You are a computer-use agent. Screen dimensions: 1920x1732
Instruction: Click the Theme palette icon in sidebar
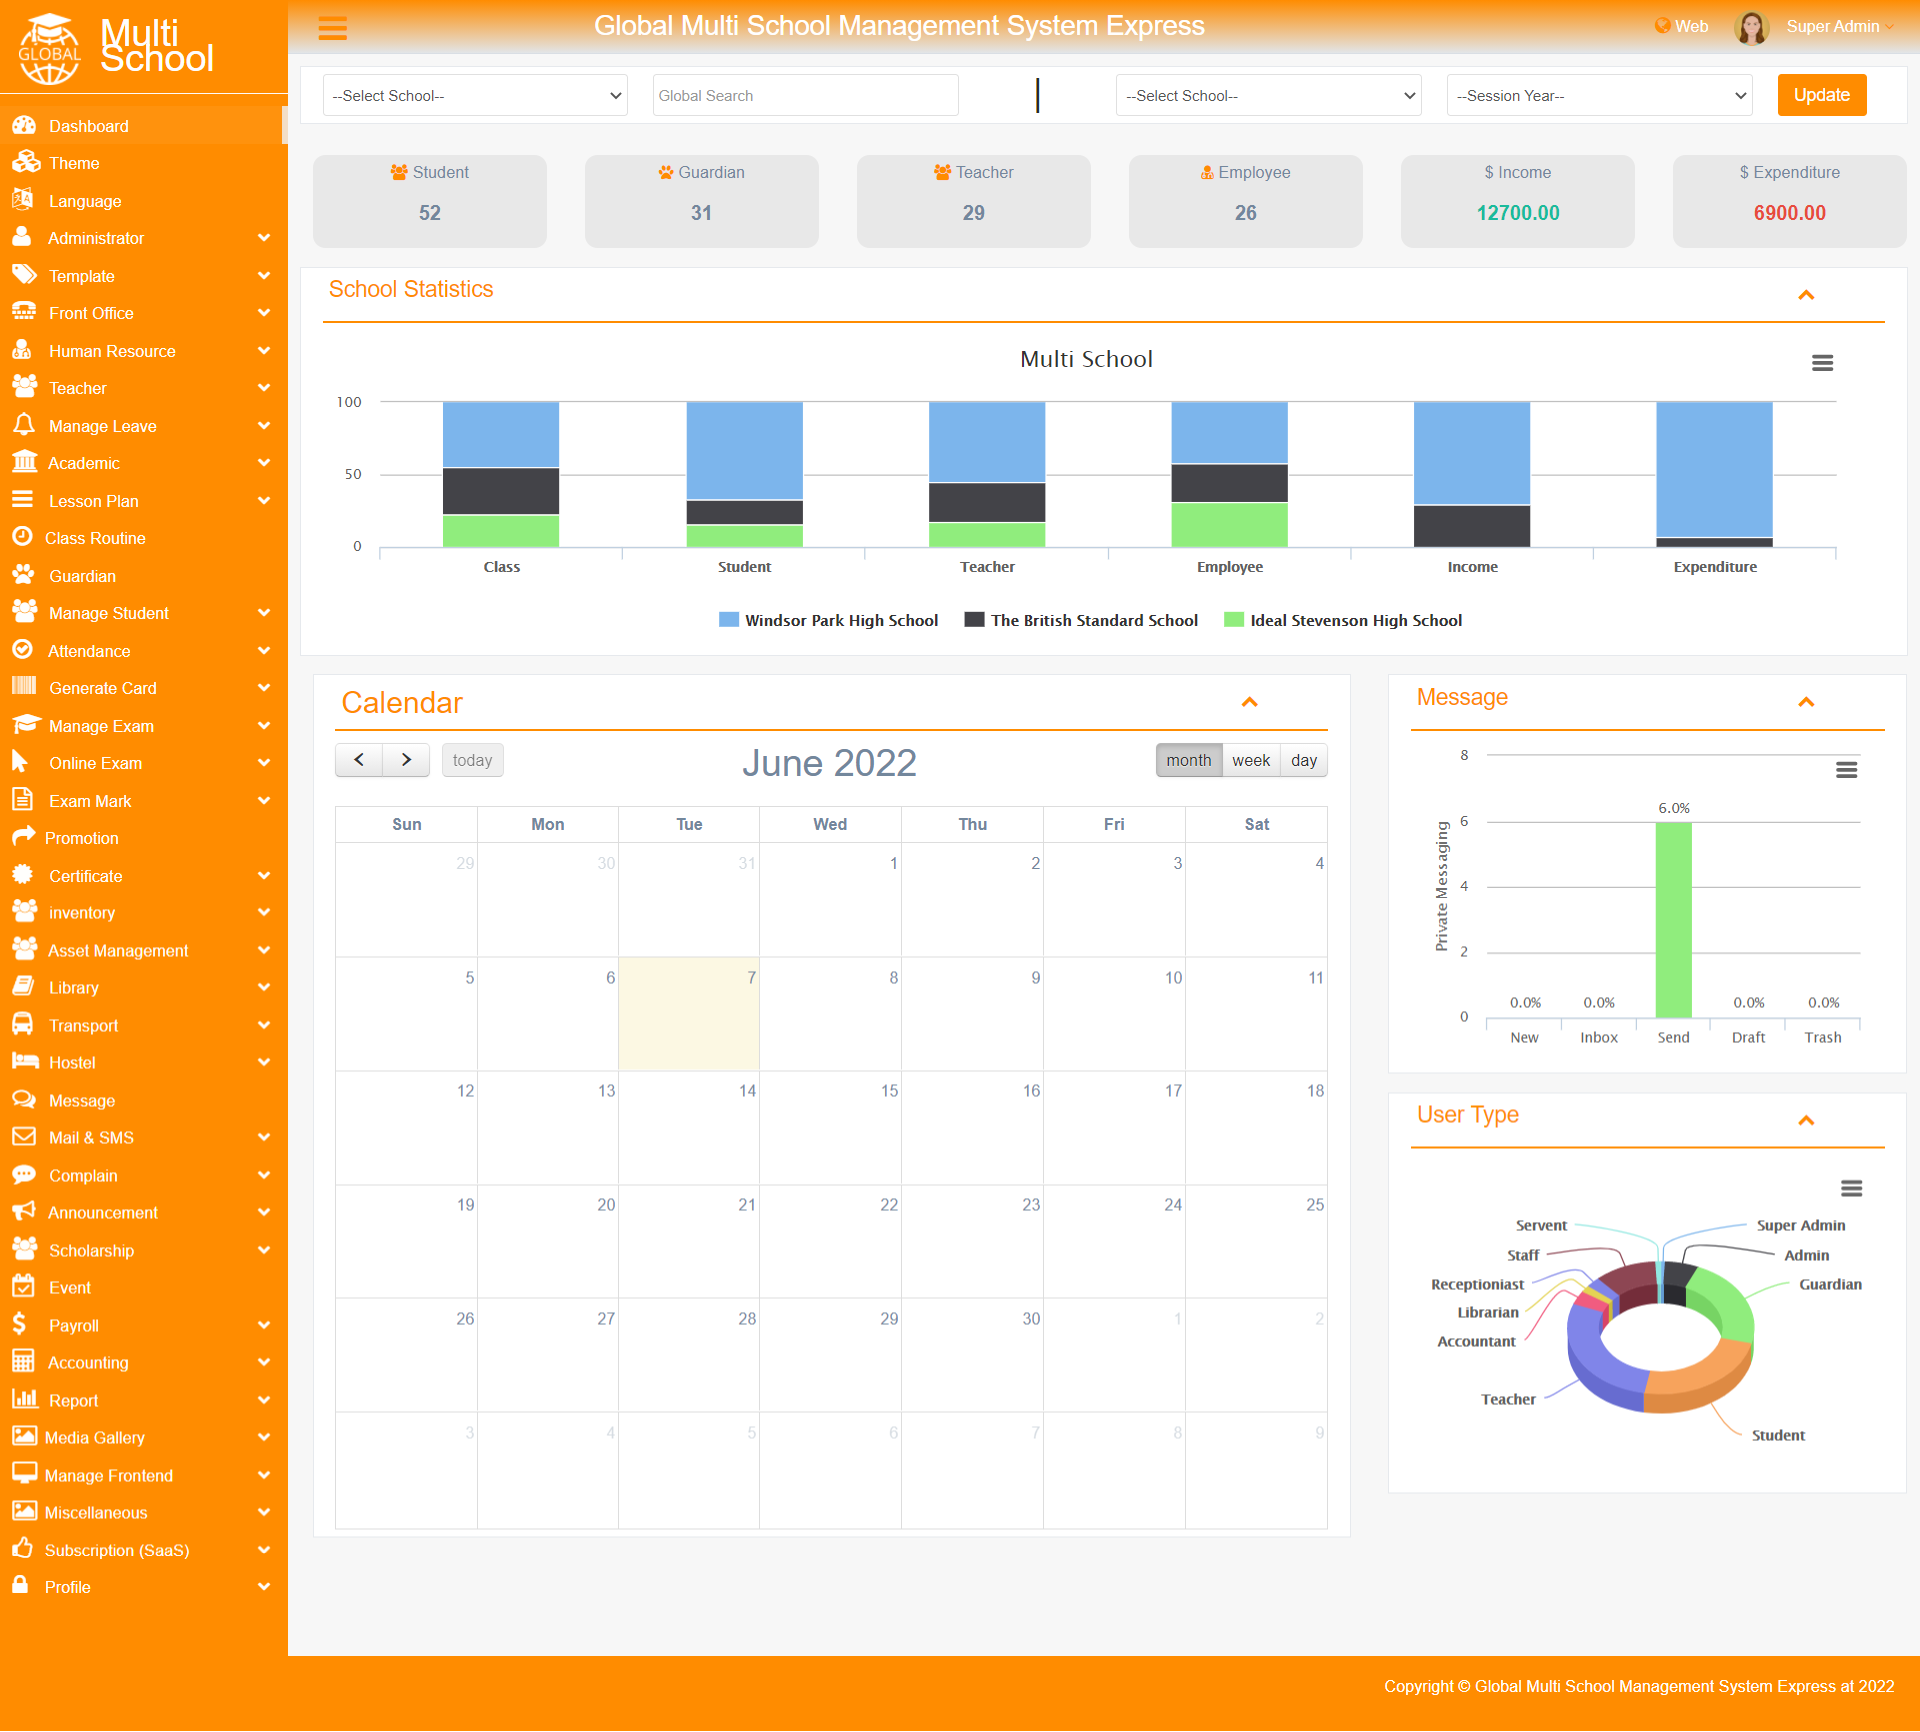24,163
